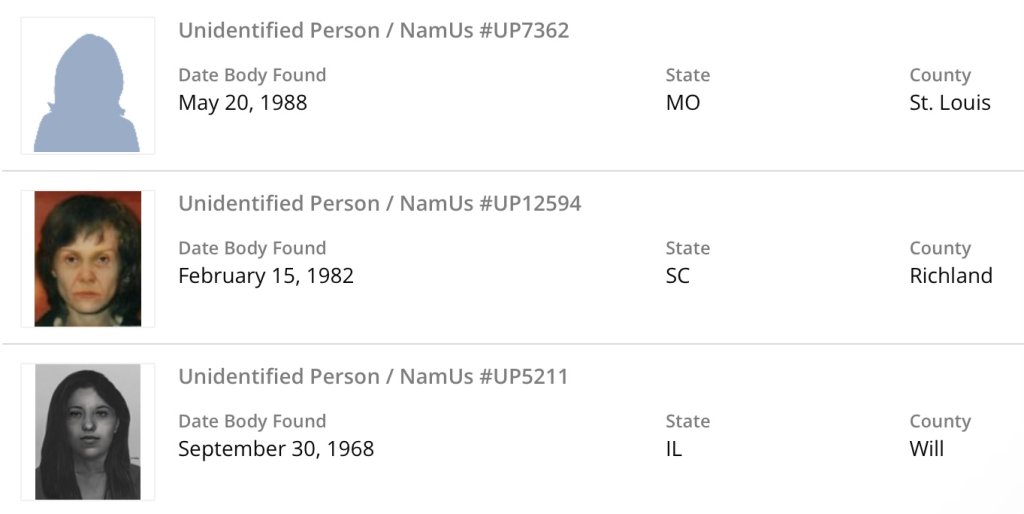This screenshot has height=514, width=1024.
Task: Click the date February 15, 1982
Action: click(x=266, y=275)
